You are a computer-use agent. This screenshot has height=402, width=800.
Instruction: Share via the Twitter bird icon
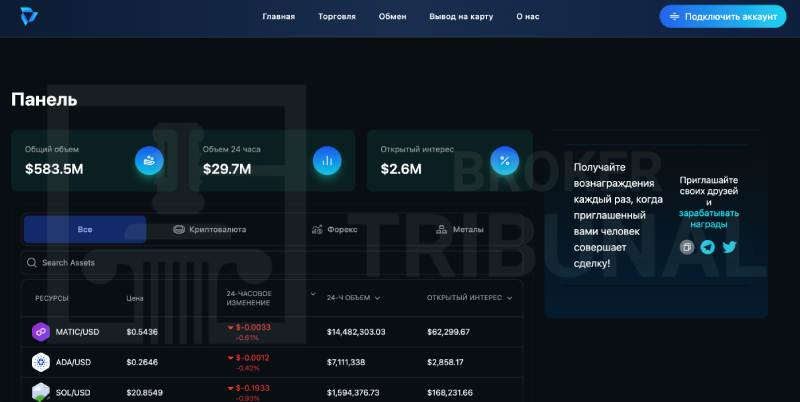(x=729, y=247)
